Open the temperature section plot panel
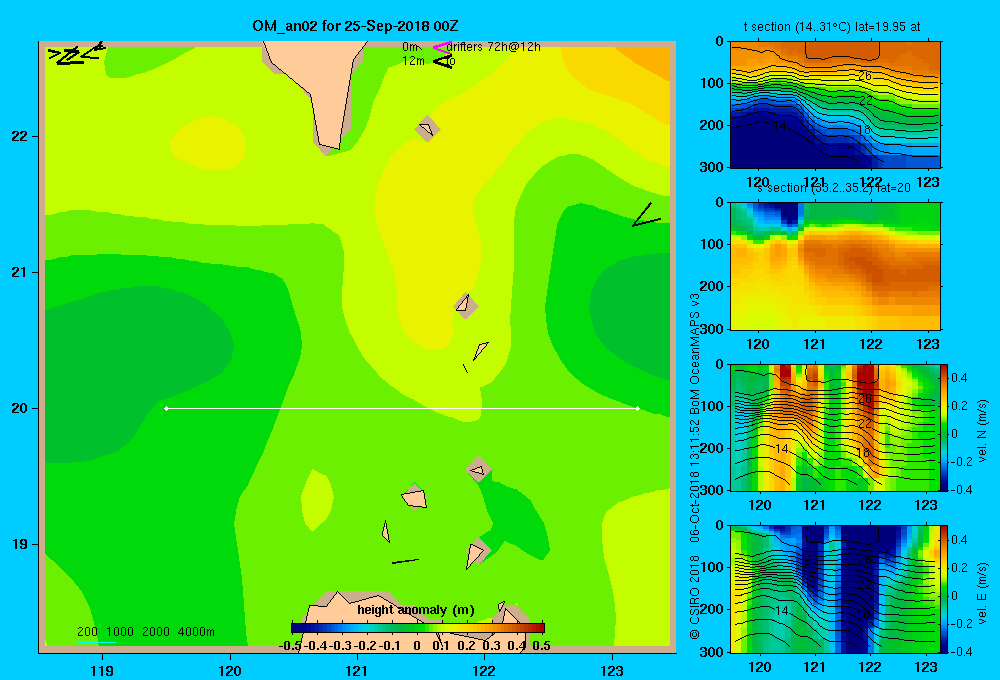The width and height of the screenshot is (1000, 680). [x=835, y=105]
